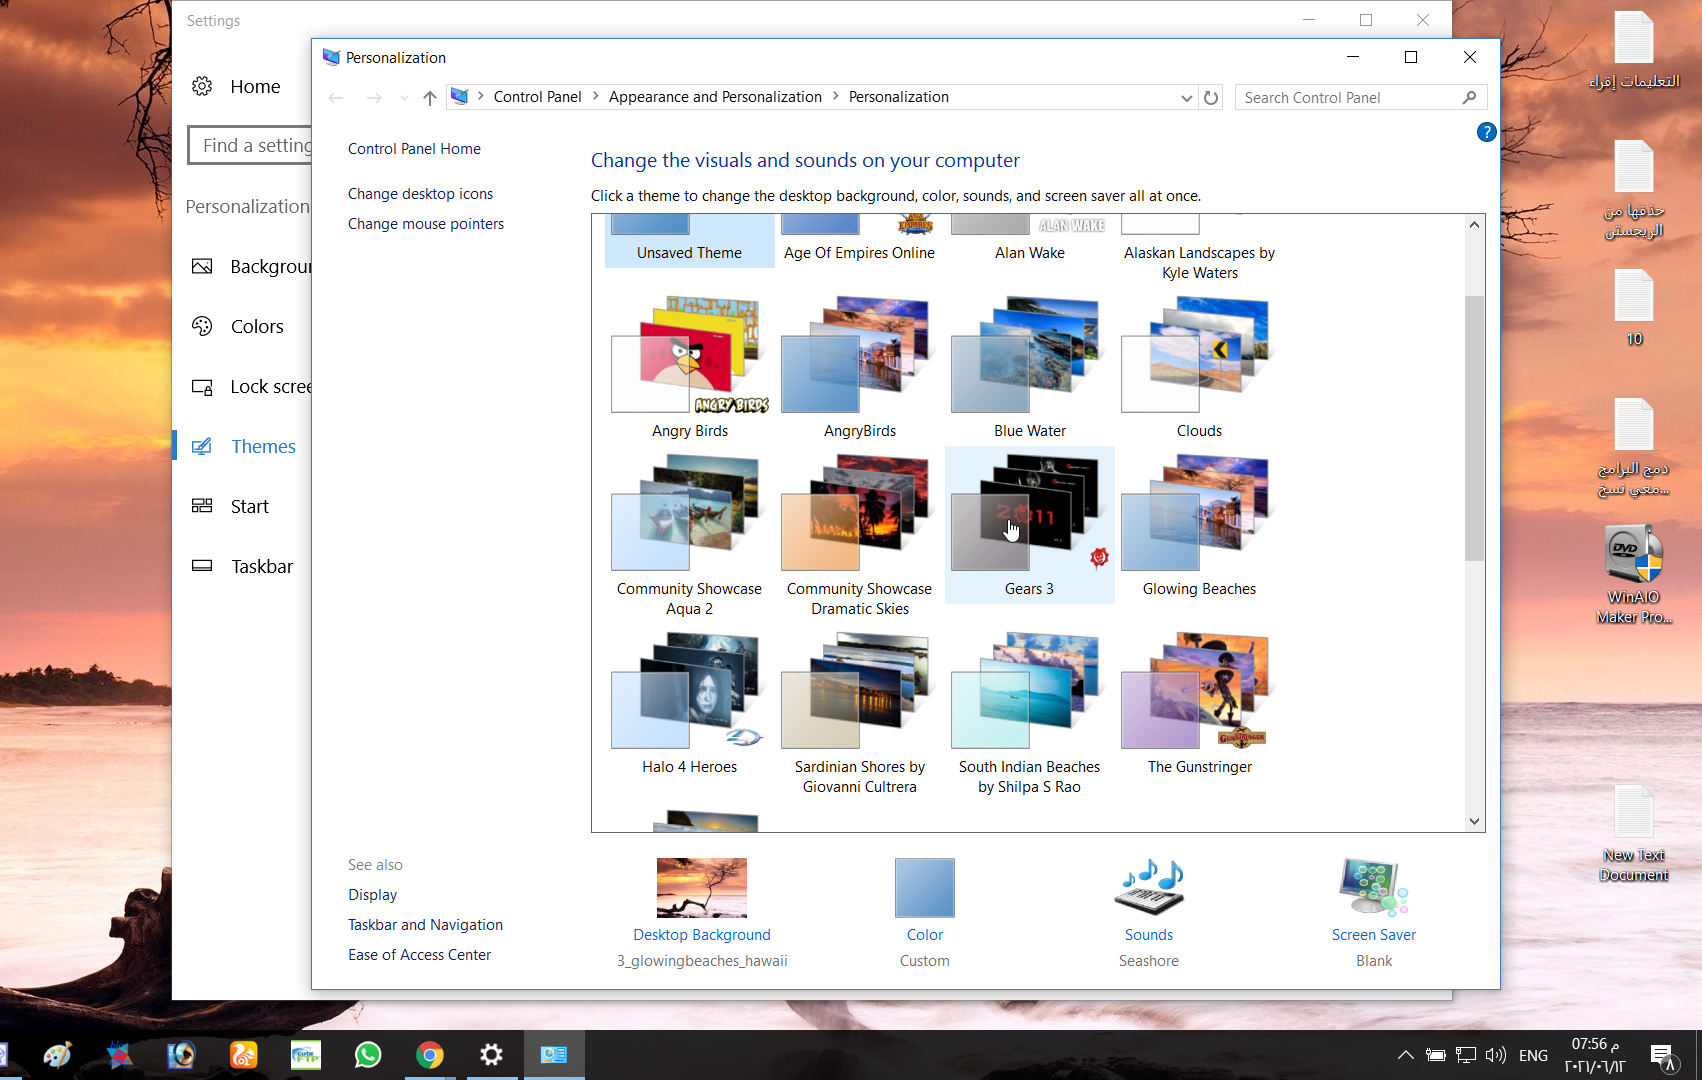
Task: Select the Gears 3 theme
Action: pos(1030,525)
